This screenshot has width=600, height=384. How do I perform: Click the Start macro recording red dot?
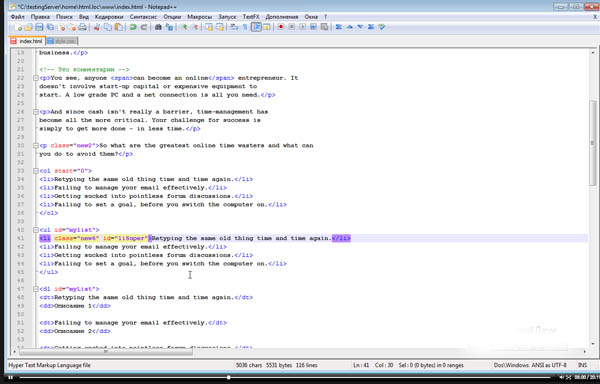tap(281, 27)
